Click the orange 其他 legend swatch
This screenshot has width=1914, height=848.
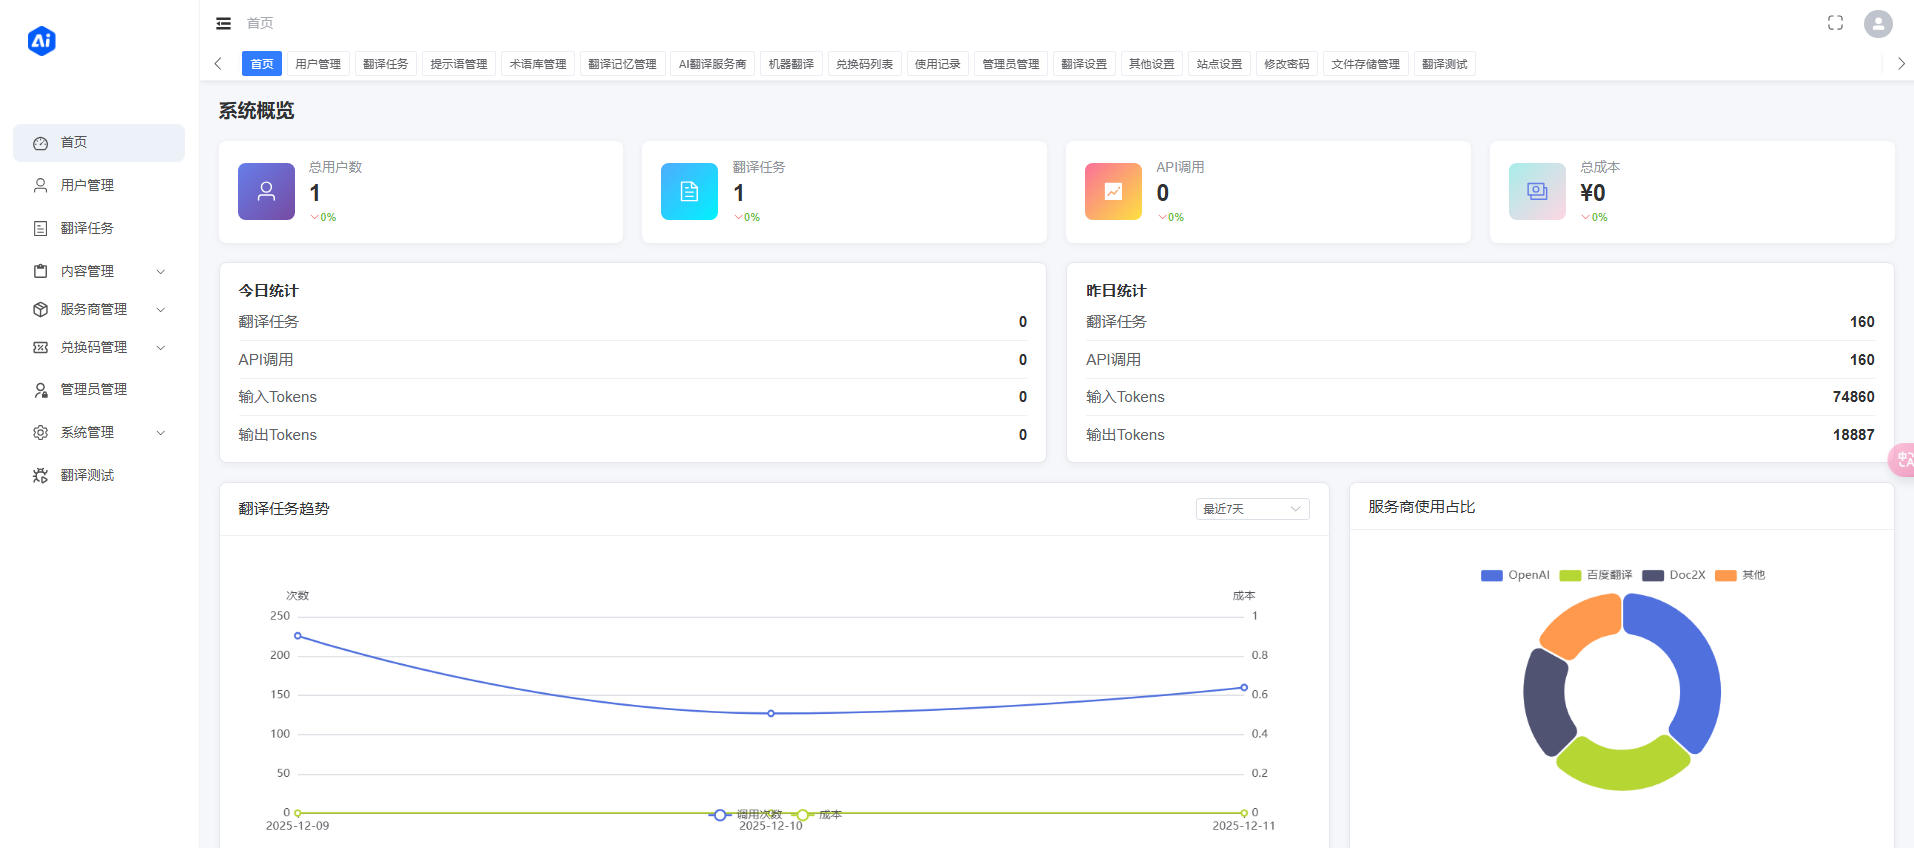[1726, 575]
